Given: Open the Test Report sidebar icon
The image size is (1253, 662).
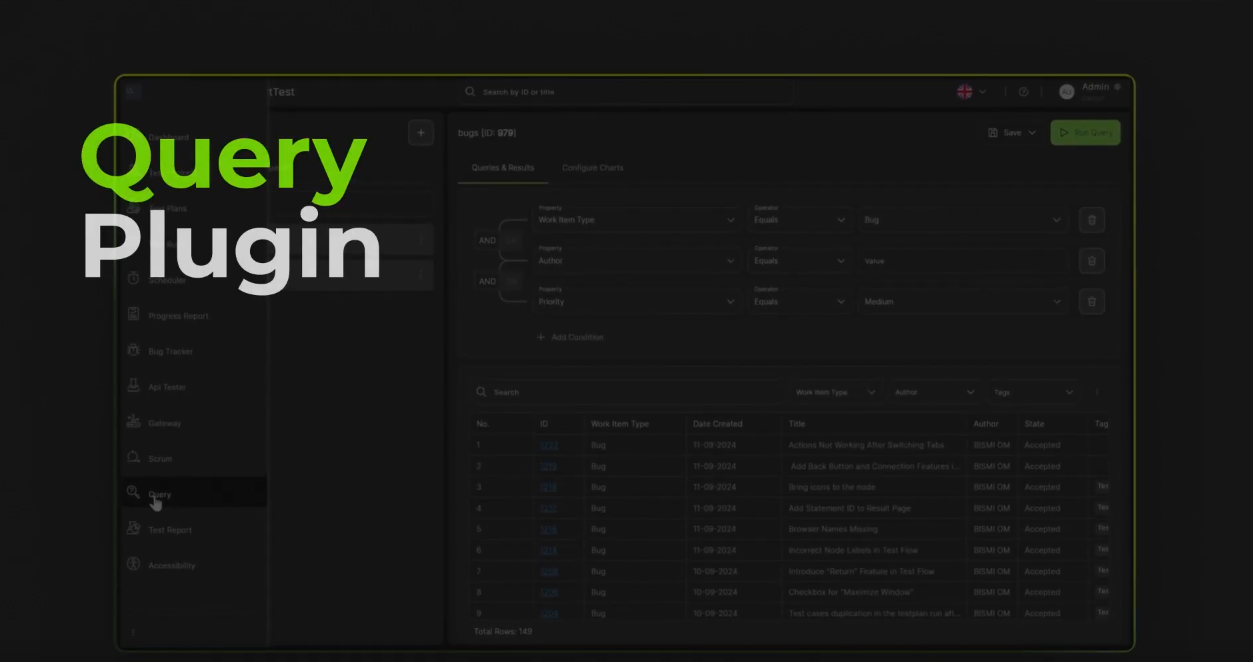Looking at the screenshot, I should click(134, 529).
